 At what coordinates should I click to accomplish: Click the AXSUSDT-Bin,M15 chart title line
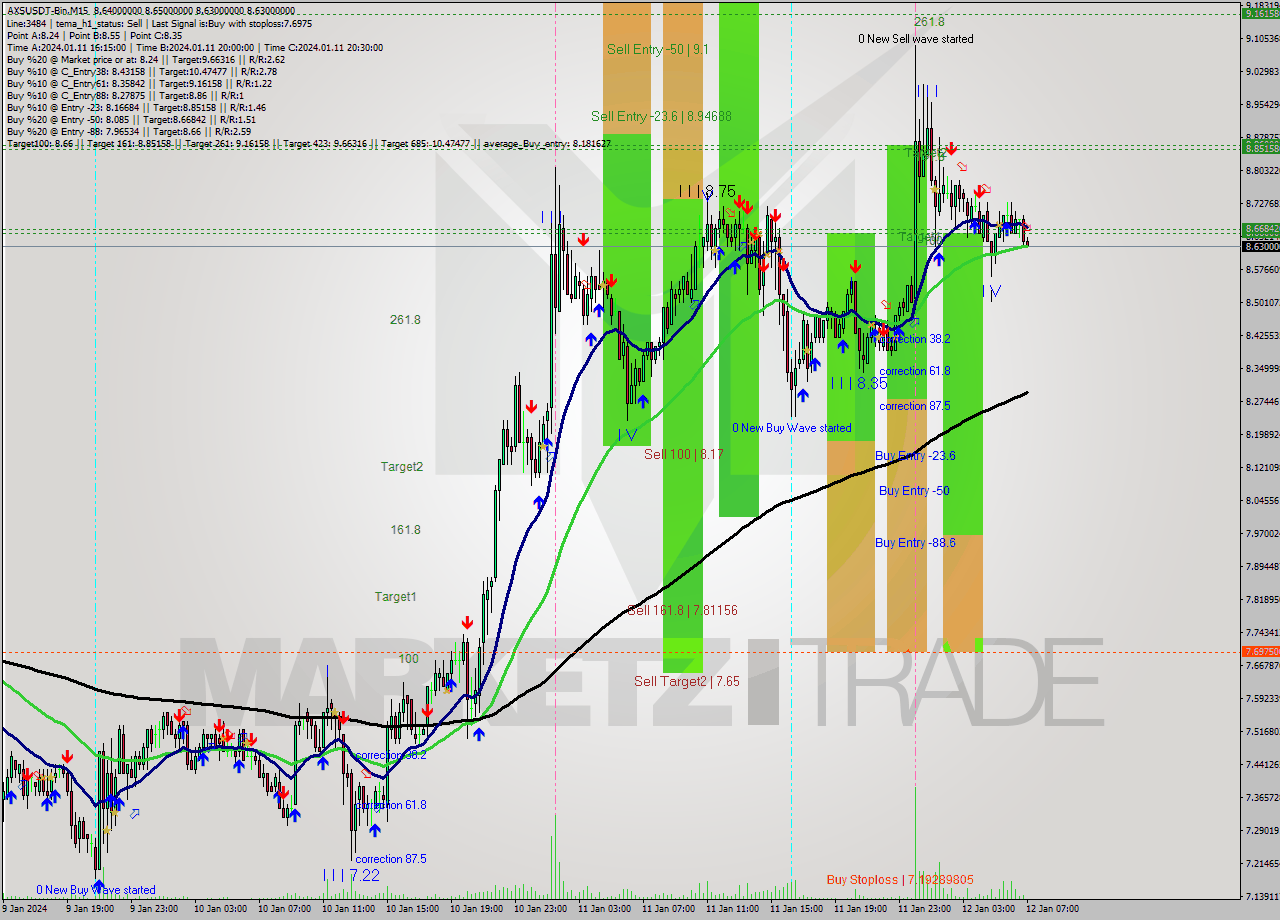pyautogui.click(x=150, y=10)
